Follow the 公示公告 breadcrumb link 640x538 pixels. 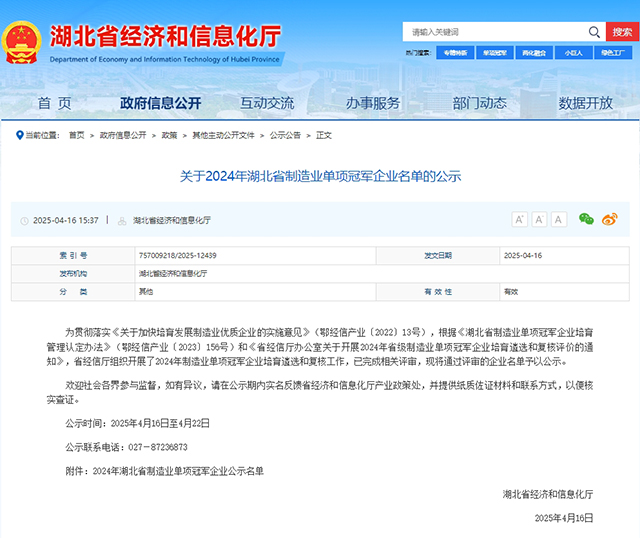click(285, 135)
